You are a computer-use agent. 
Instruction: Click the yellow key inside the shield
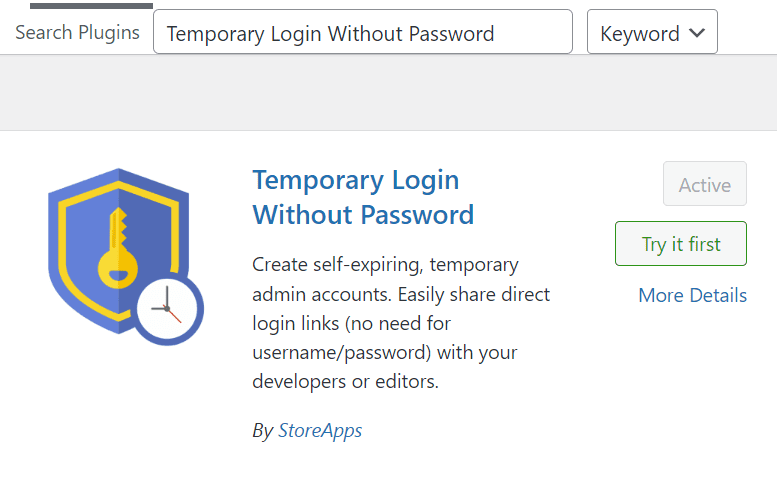pos(118,248)
